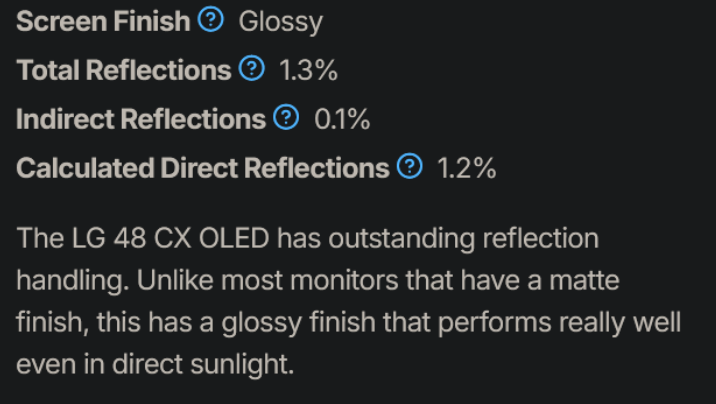
Task: Select the Total Reflections label text
Action: click(x=124, y=70)
